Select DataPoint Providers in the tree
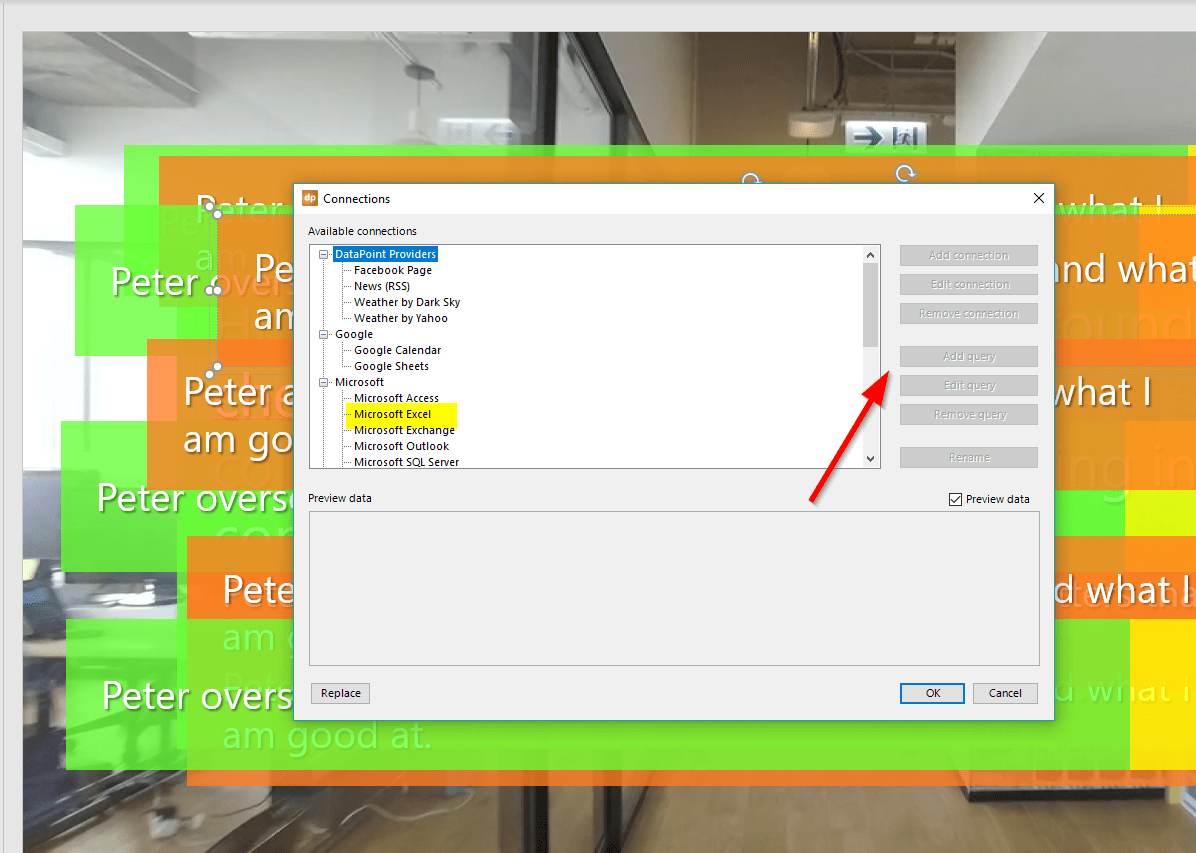 pyautogui.click(x=385, y=254)
